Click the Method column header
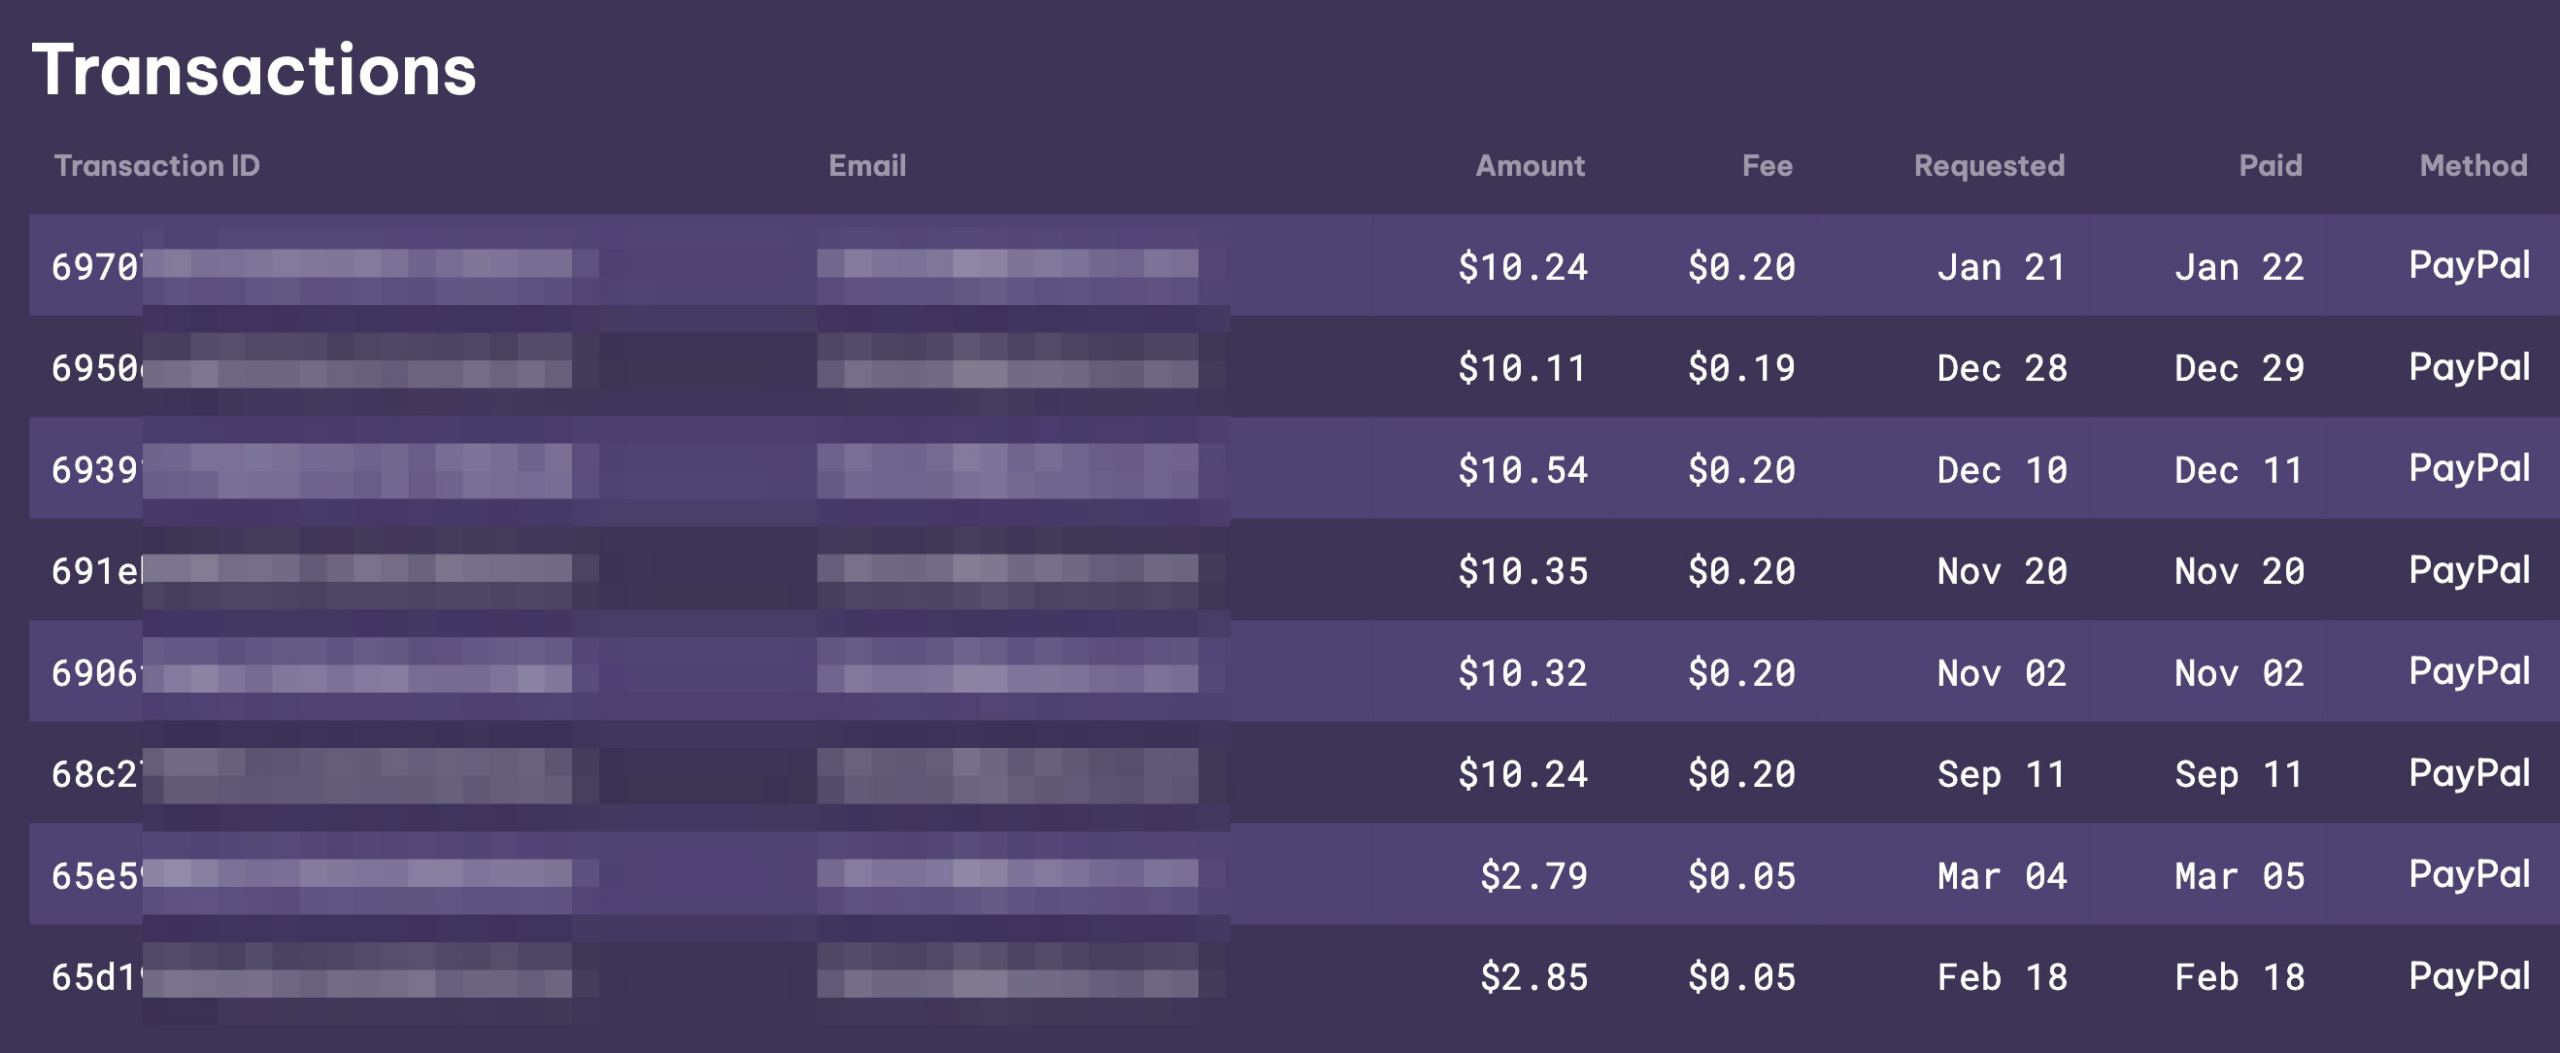Screen dimensions: 2560x1053 2473,166
